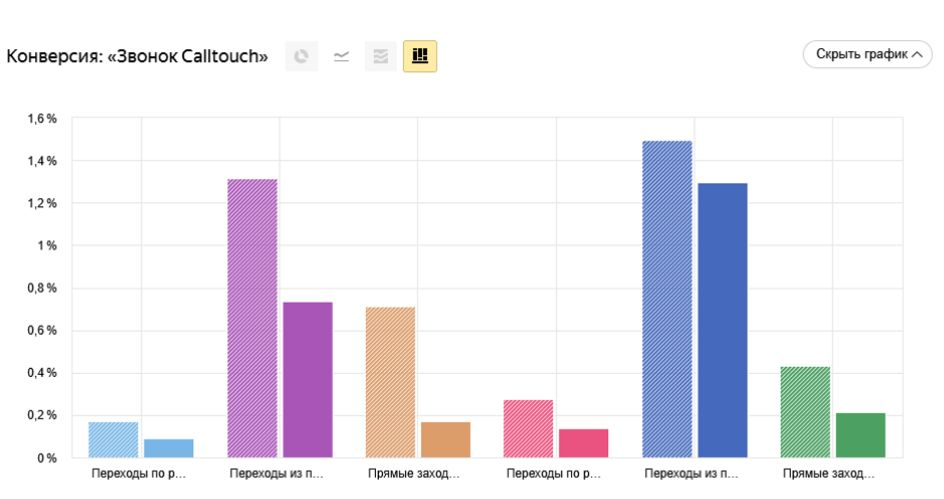This screenshot has height=499, width=944.
Task: Click the solid green bar
Action: pyautogui.click(x=861, y=435)
